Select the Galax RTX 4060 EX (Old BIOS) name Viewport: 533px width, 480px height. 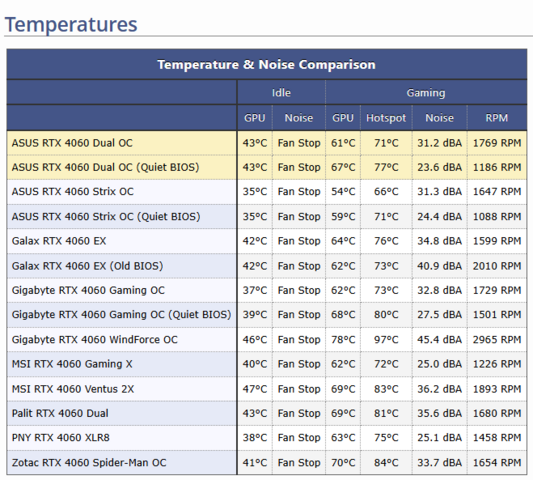pyautogui.click(x=87, y=266)
